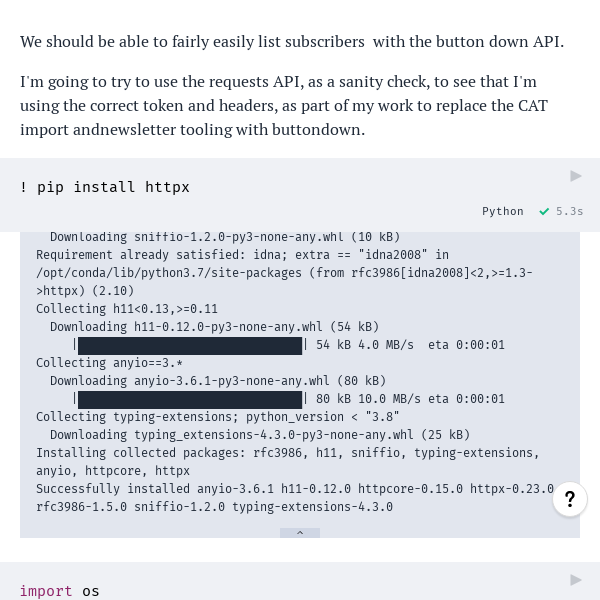This screenshot has height=600, width=600.
Task: Run the pip install httpx cell
Action: (576, 176)
